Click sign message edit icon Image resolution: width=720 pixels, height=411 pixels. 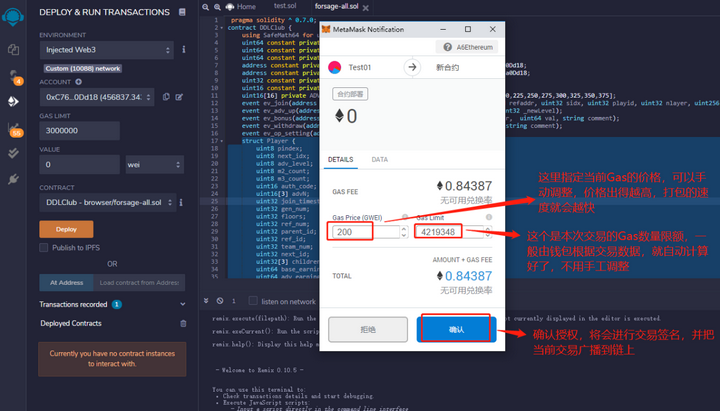point(179,97)
